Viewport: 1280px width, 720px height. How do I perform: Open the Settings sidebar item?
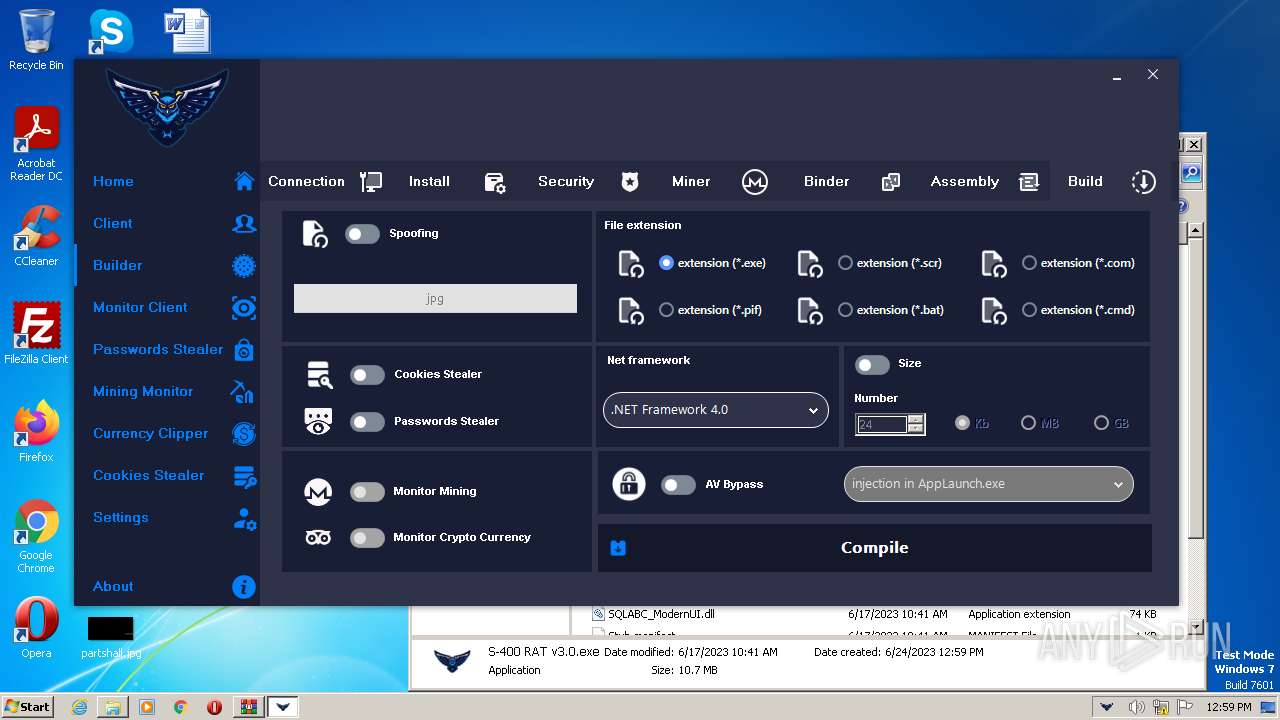tap(121, 517)
